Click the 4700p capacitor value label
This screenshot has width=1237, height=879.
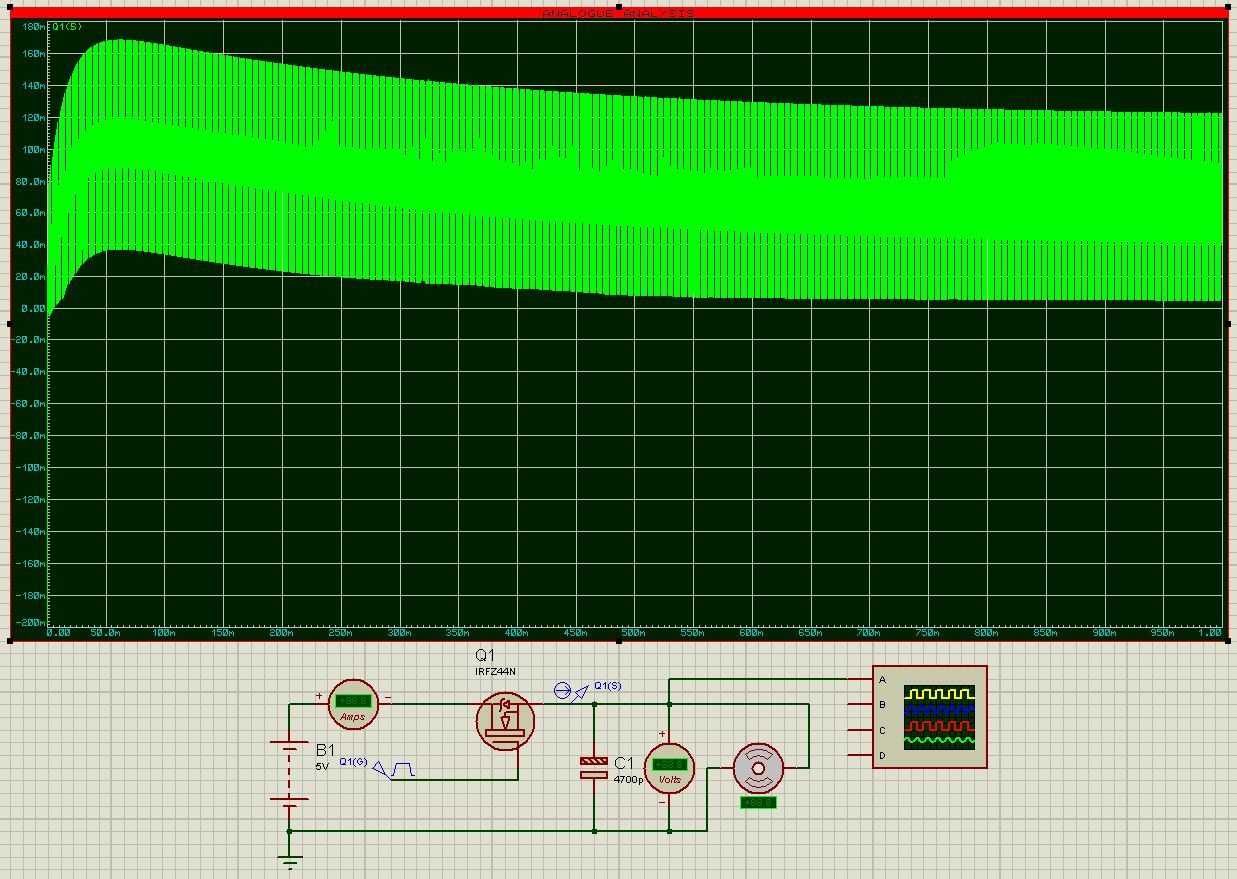click(x=629, y=778)
